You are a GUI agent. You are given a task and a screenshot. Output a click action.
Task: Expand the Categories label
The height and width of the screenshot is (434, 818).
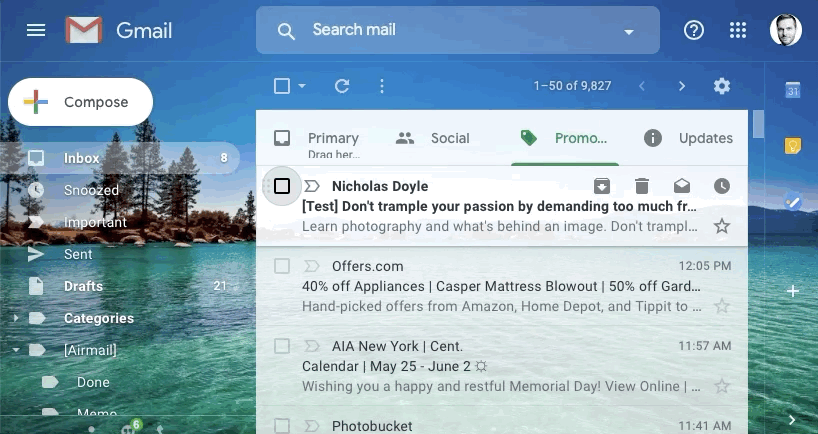point(16,318)
